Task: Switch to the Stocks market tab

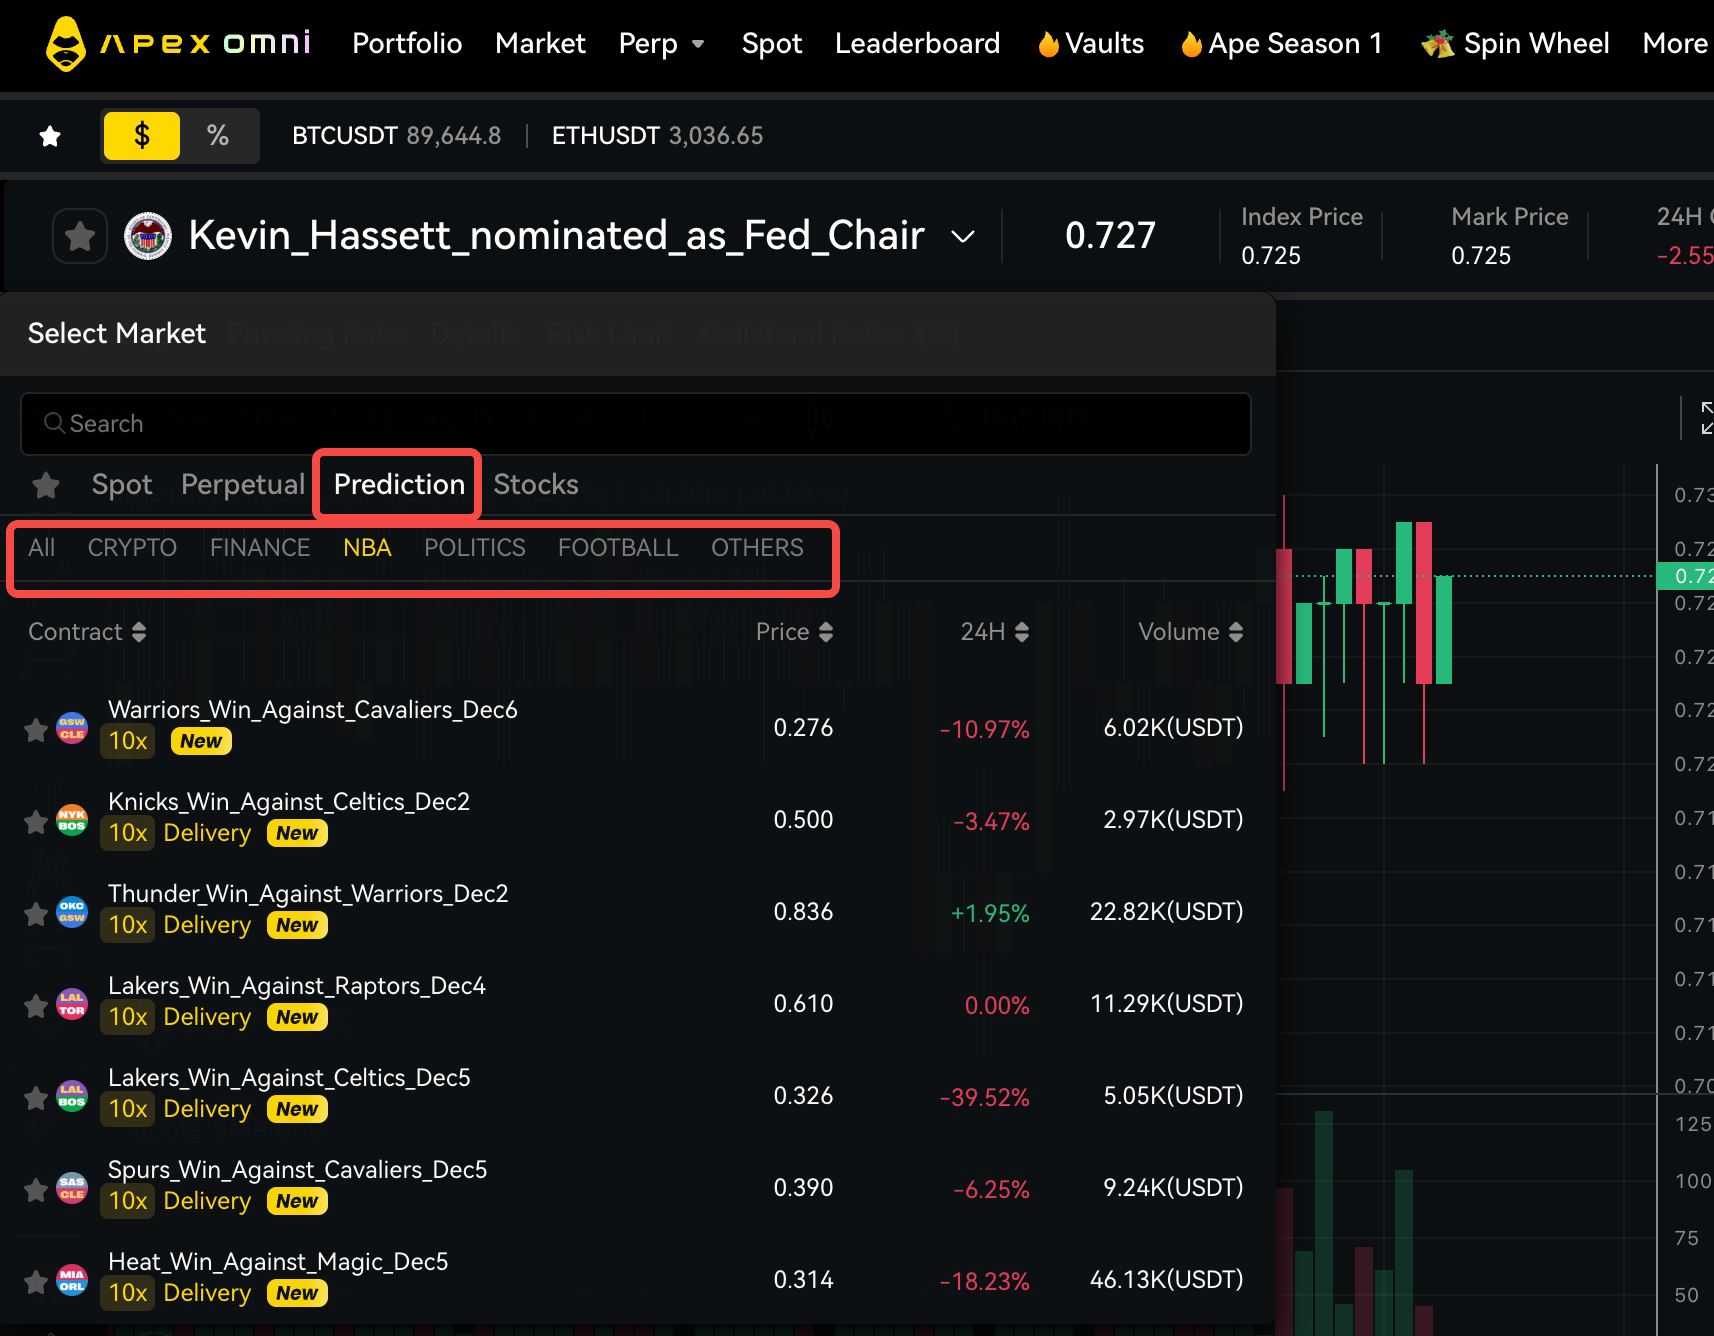Action: point(535,485)
